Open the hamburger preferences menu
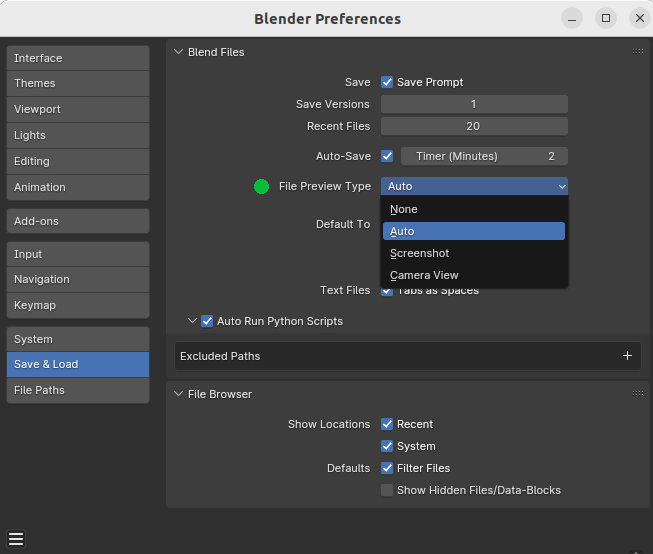Image resolution: width=653 pixels, height=554 pixels. pos(16,539)
